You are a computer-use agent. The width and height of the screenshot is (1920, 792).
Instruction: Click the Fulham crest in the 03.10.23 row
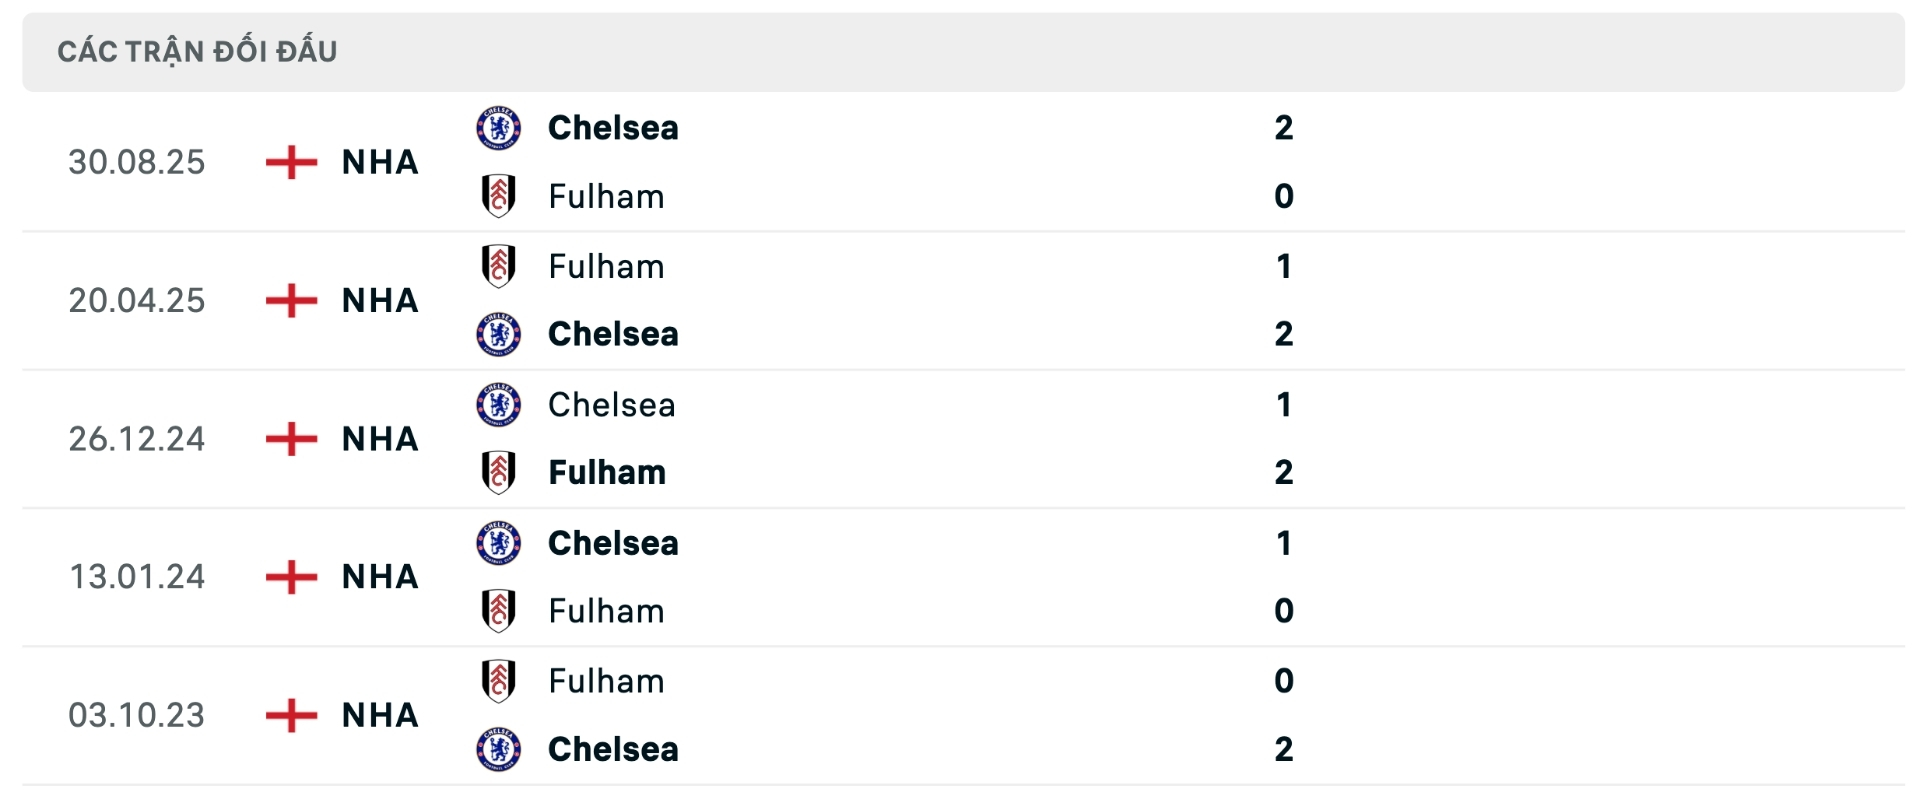(498, 680)
